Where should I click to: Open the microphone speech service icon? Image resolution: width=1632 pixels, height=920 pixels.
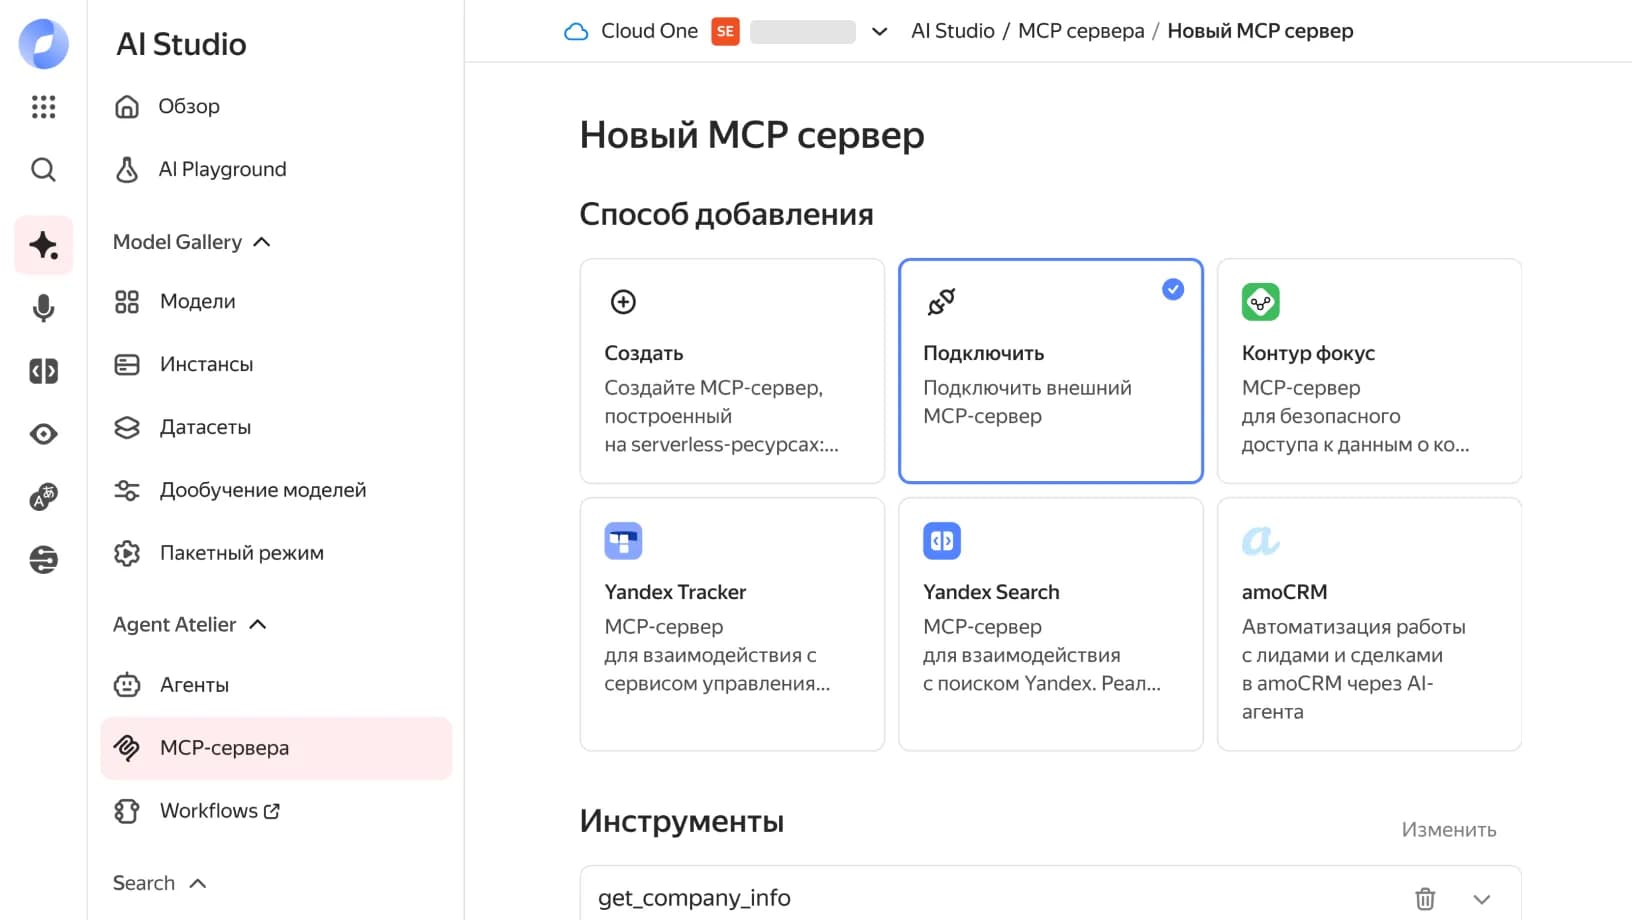coord(43,308)
